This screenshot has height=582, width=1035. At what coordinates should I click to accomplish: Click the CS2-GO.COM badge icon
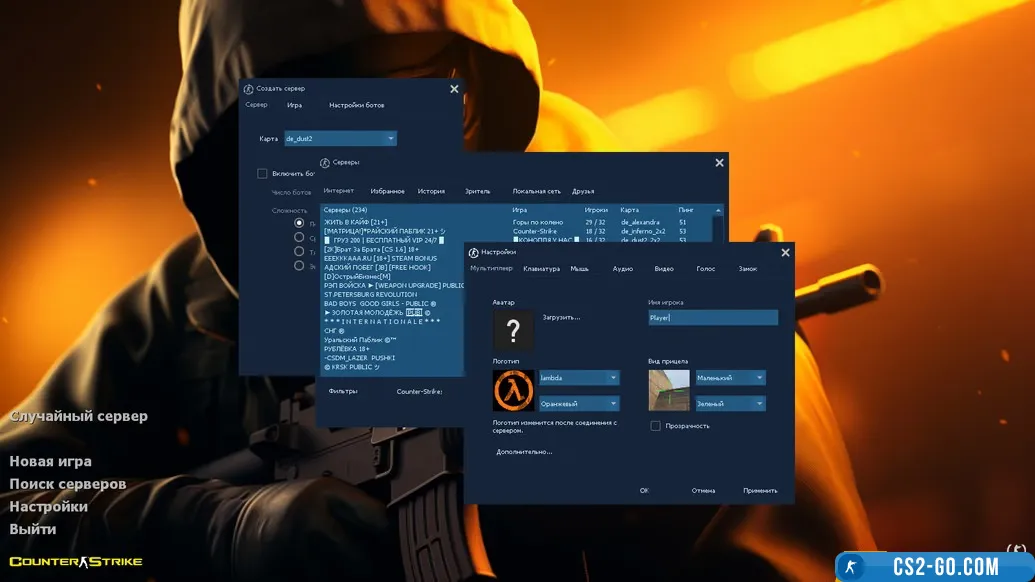pyautogui.click(x=851, y=566)
